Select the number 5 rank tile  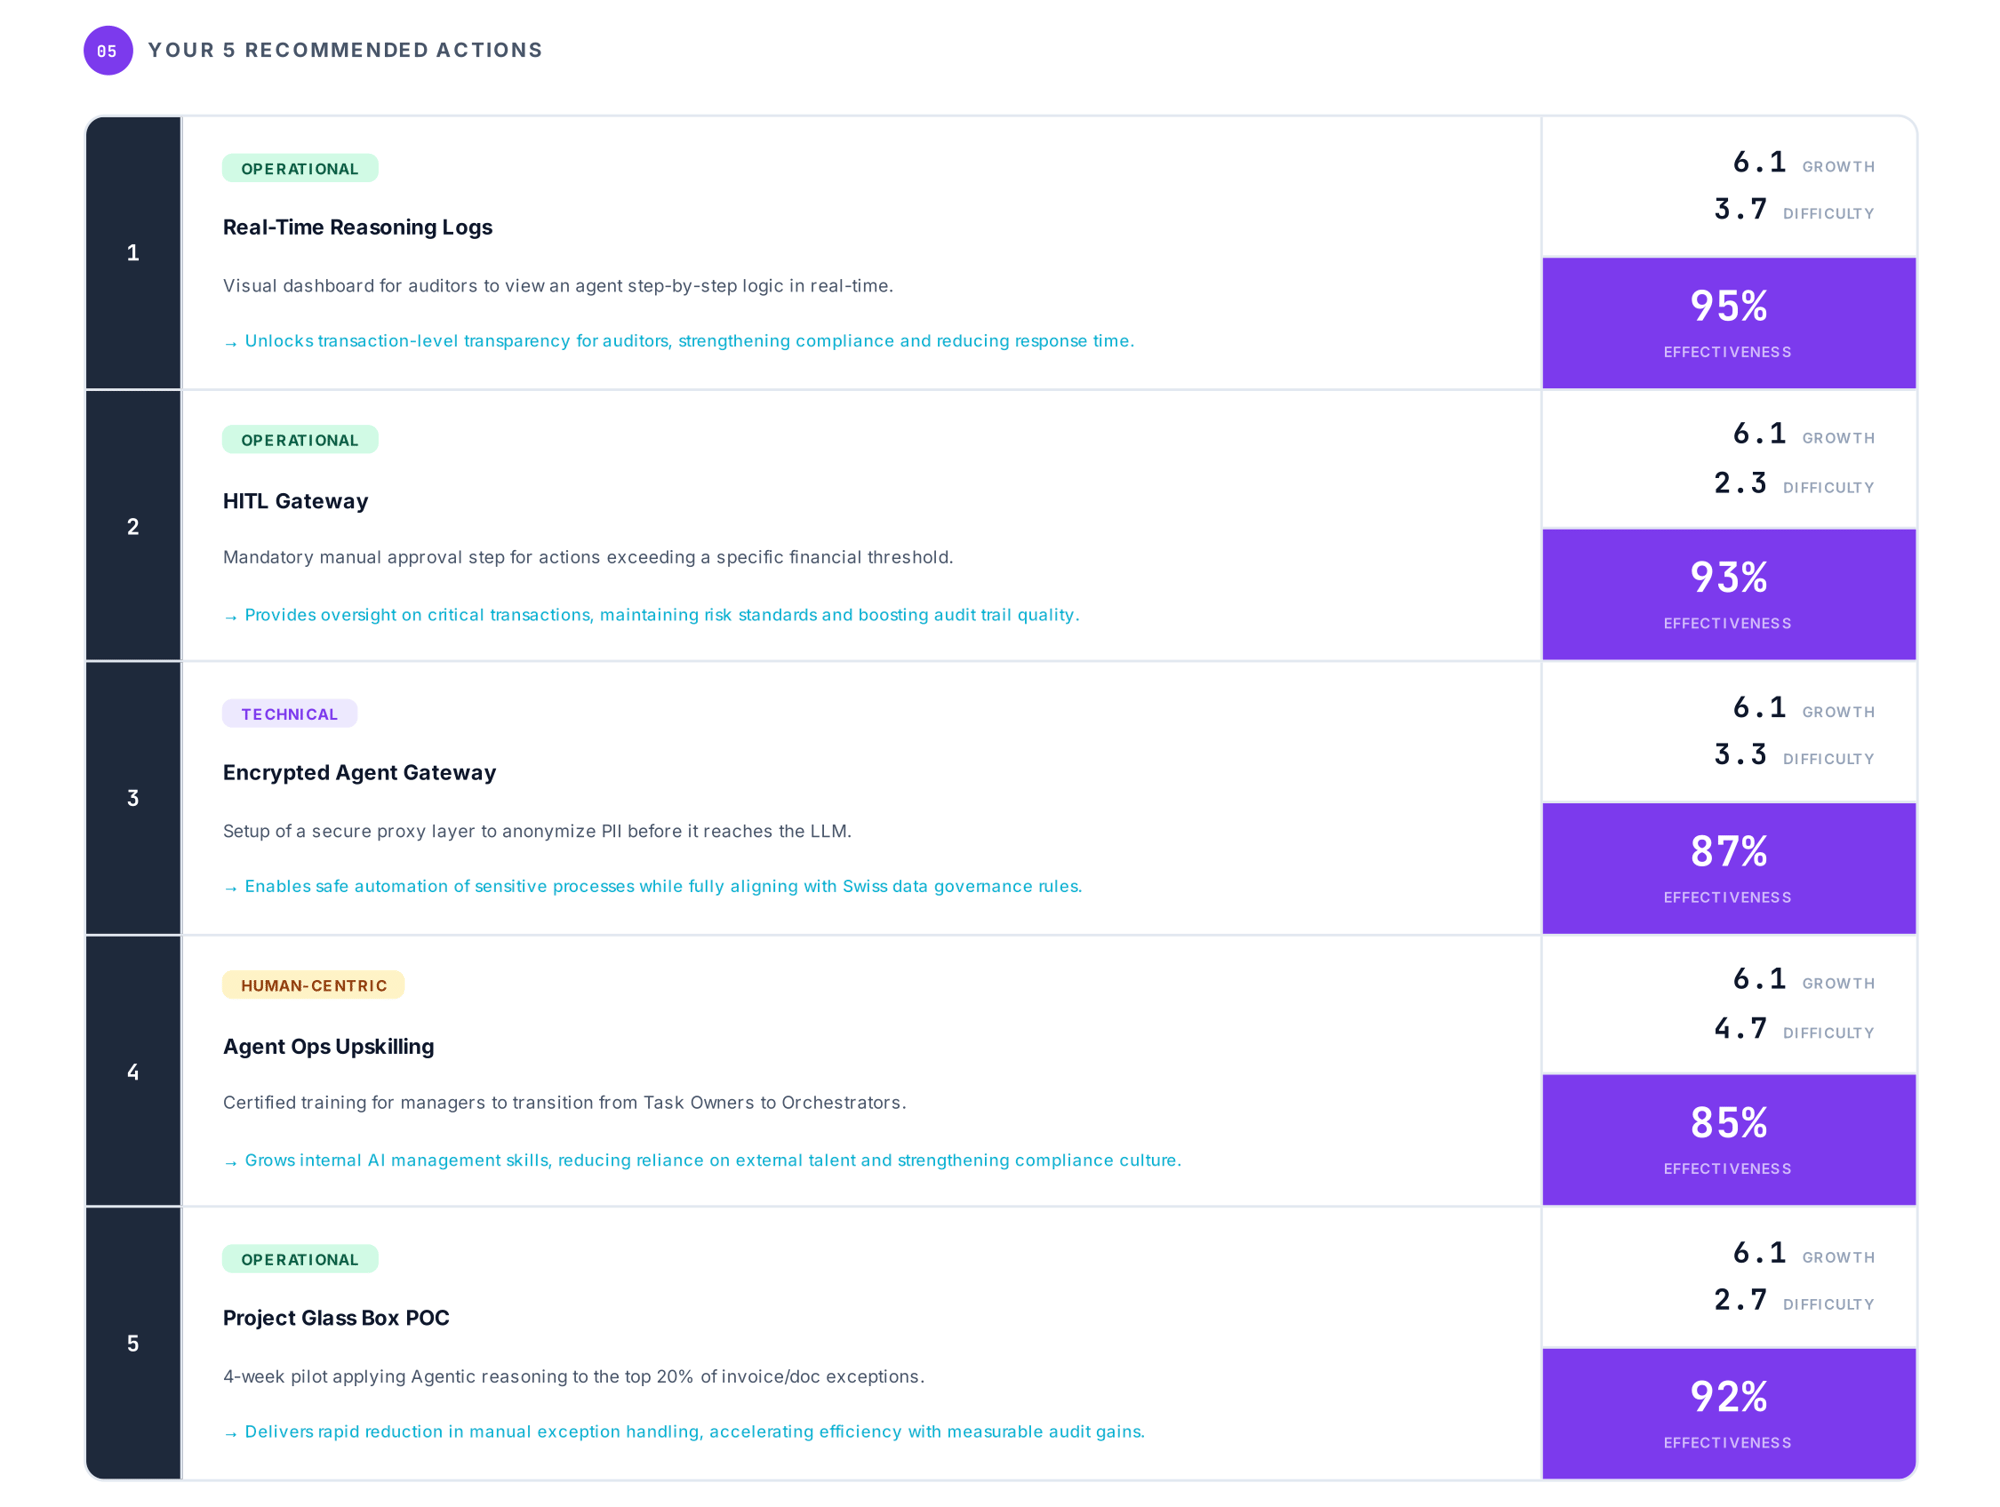(133, 1343)
